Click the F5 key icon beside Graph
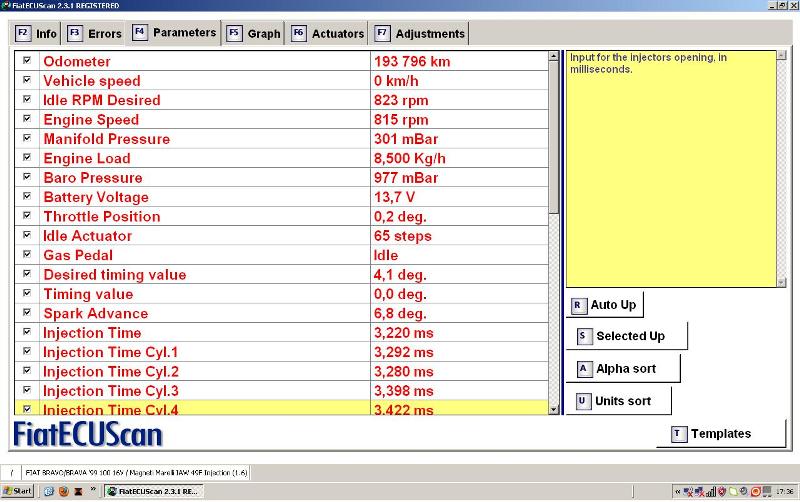This screenshot has height=502, width=800. 234,33
